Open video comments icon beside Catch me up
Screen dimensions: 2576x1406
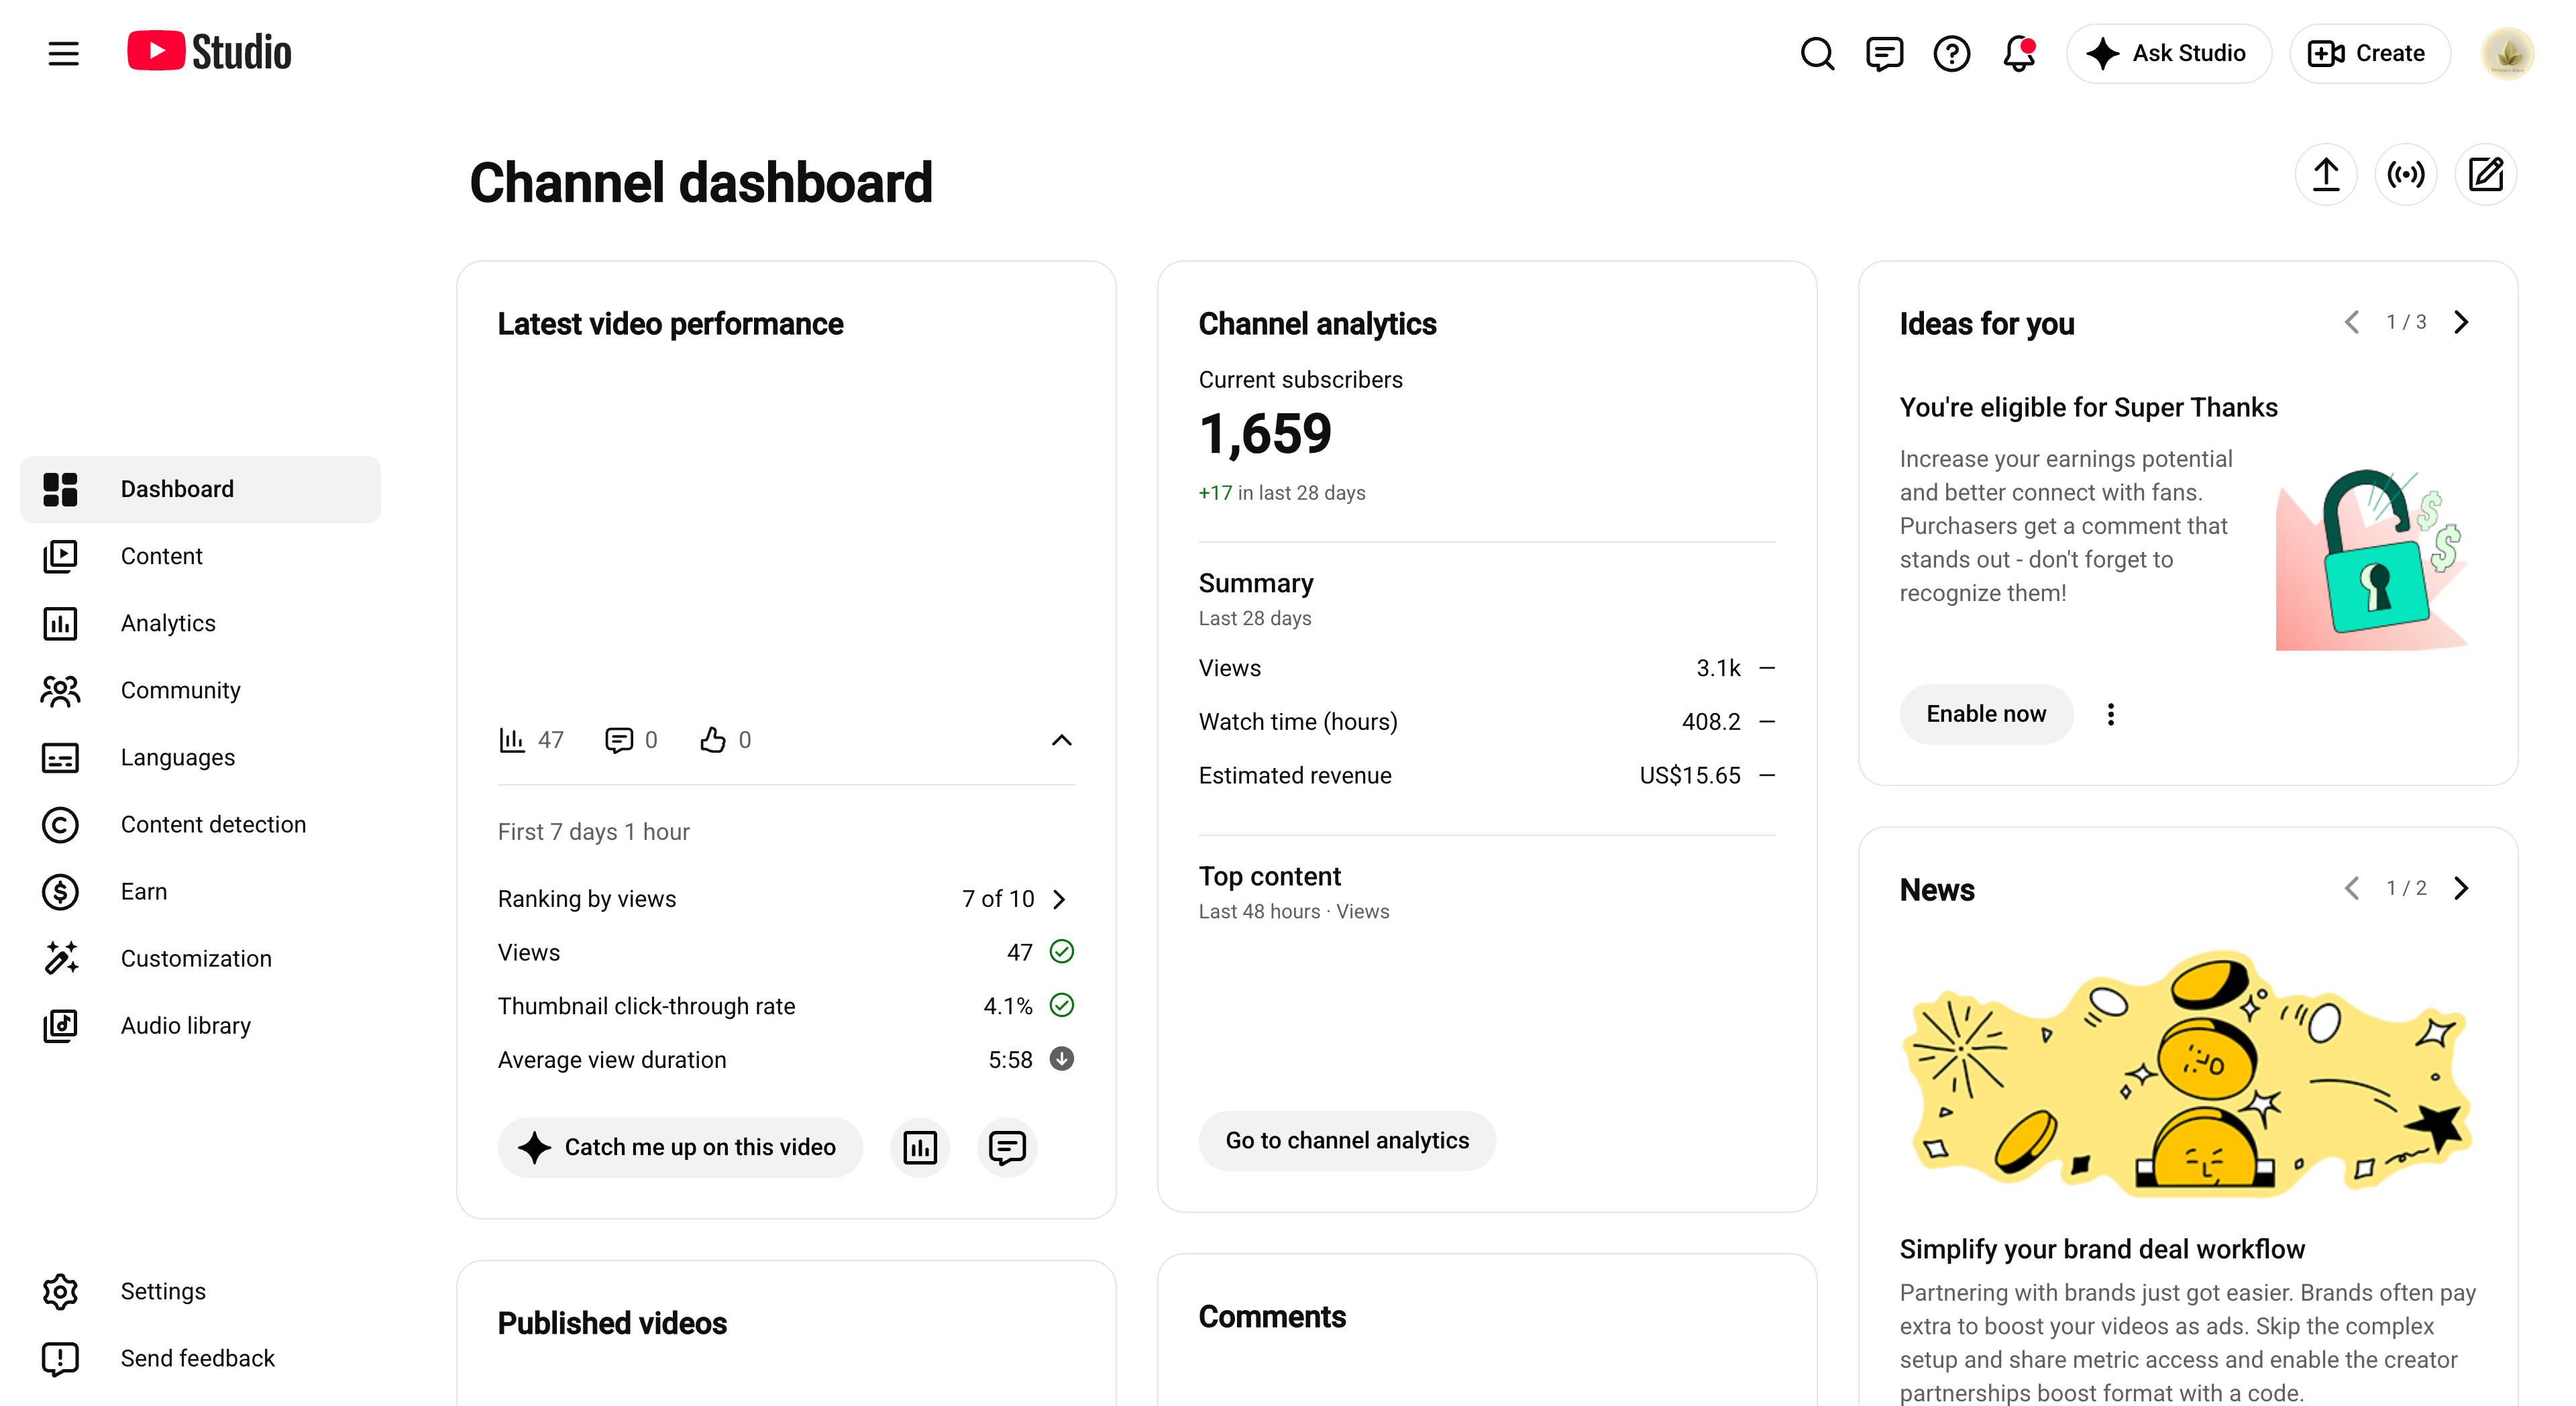point(1007,1147)
